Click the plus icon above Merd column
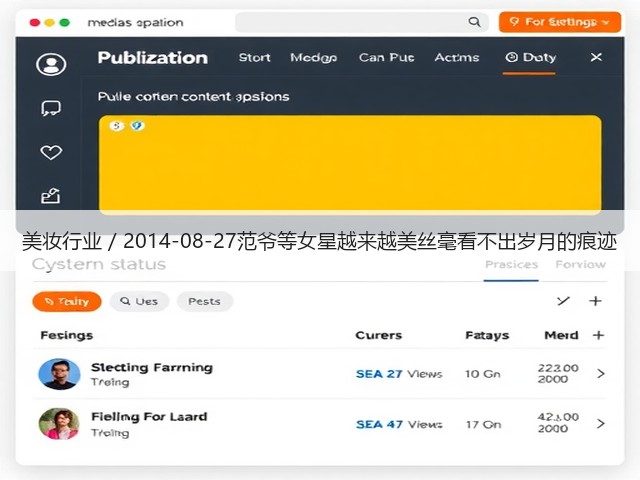Screen dimensions: 640x480 (x=595, y=301)
